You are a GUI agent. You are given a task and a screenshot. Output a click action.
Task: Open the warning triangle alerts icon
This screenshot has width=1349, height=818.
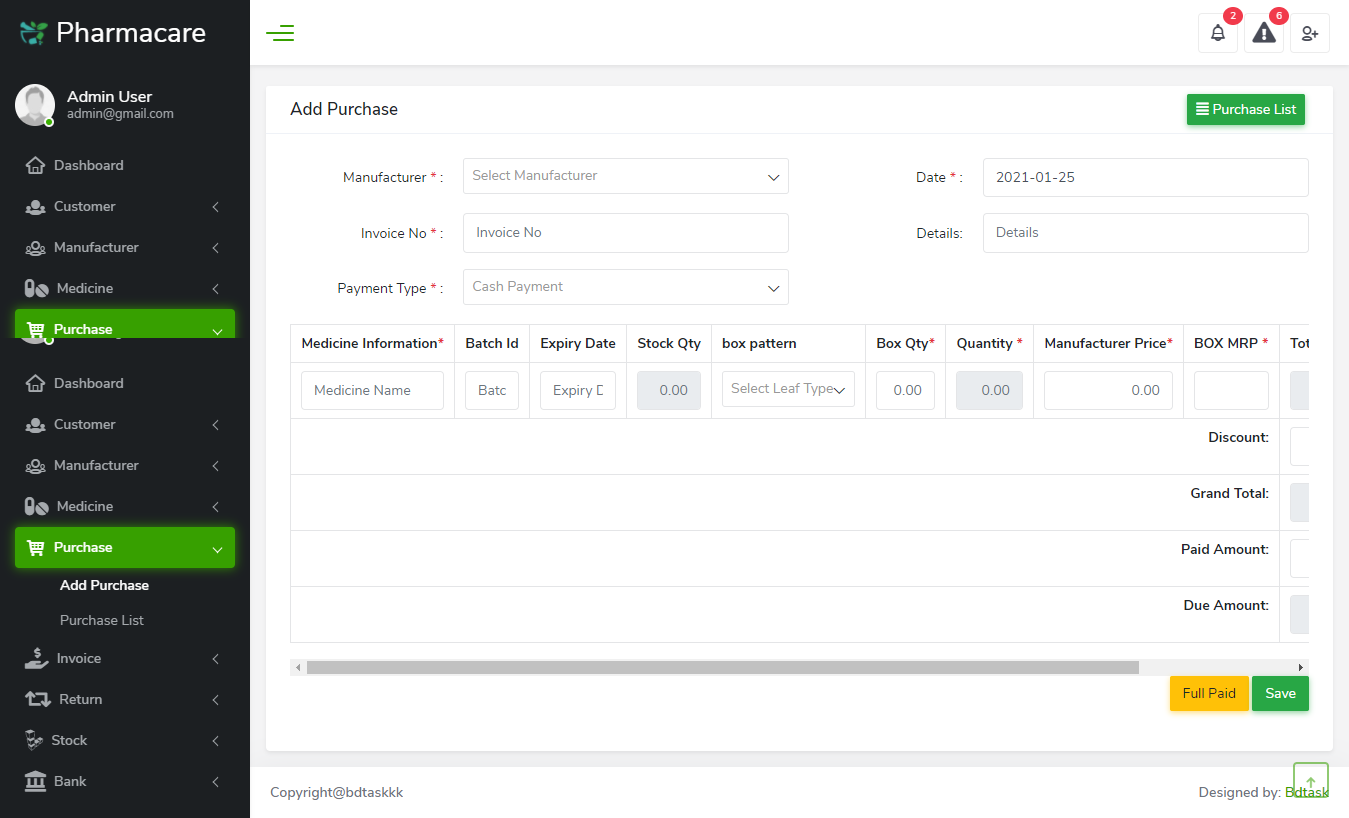point(1264,33)
